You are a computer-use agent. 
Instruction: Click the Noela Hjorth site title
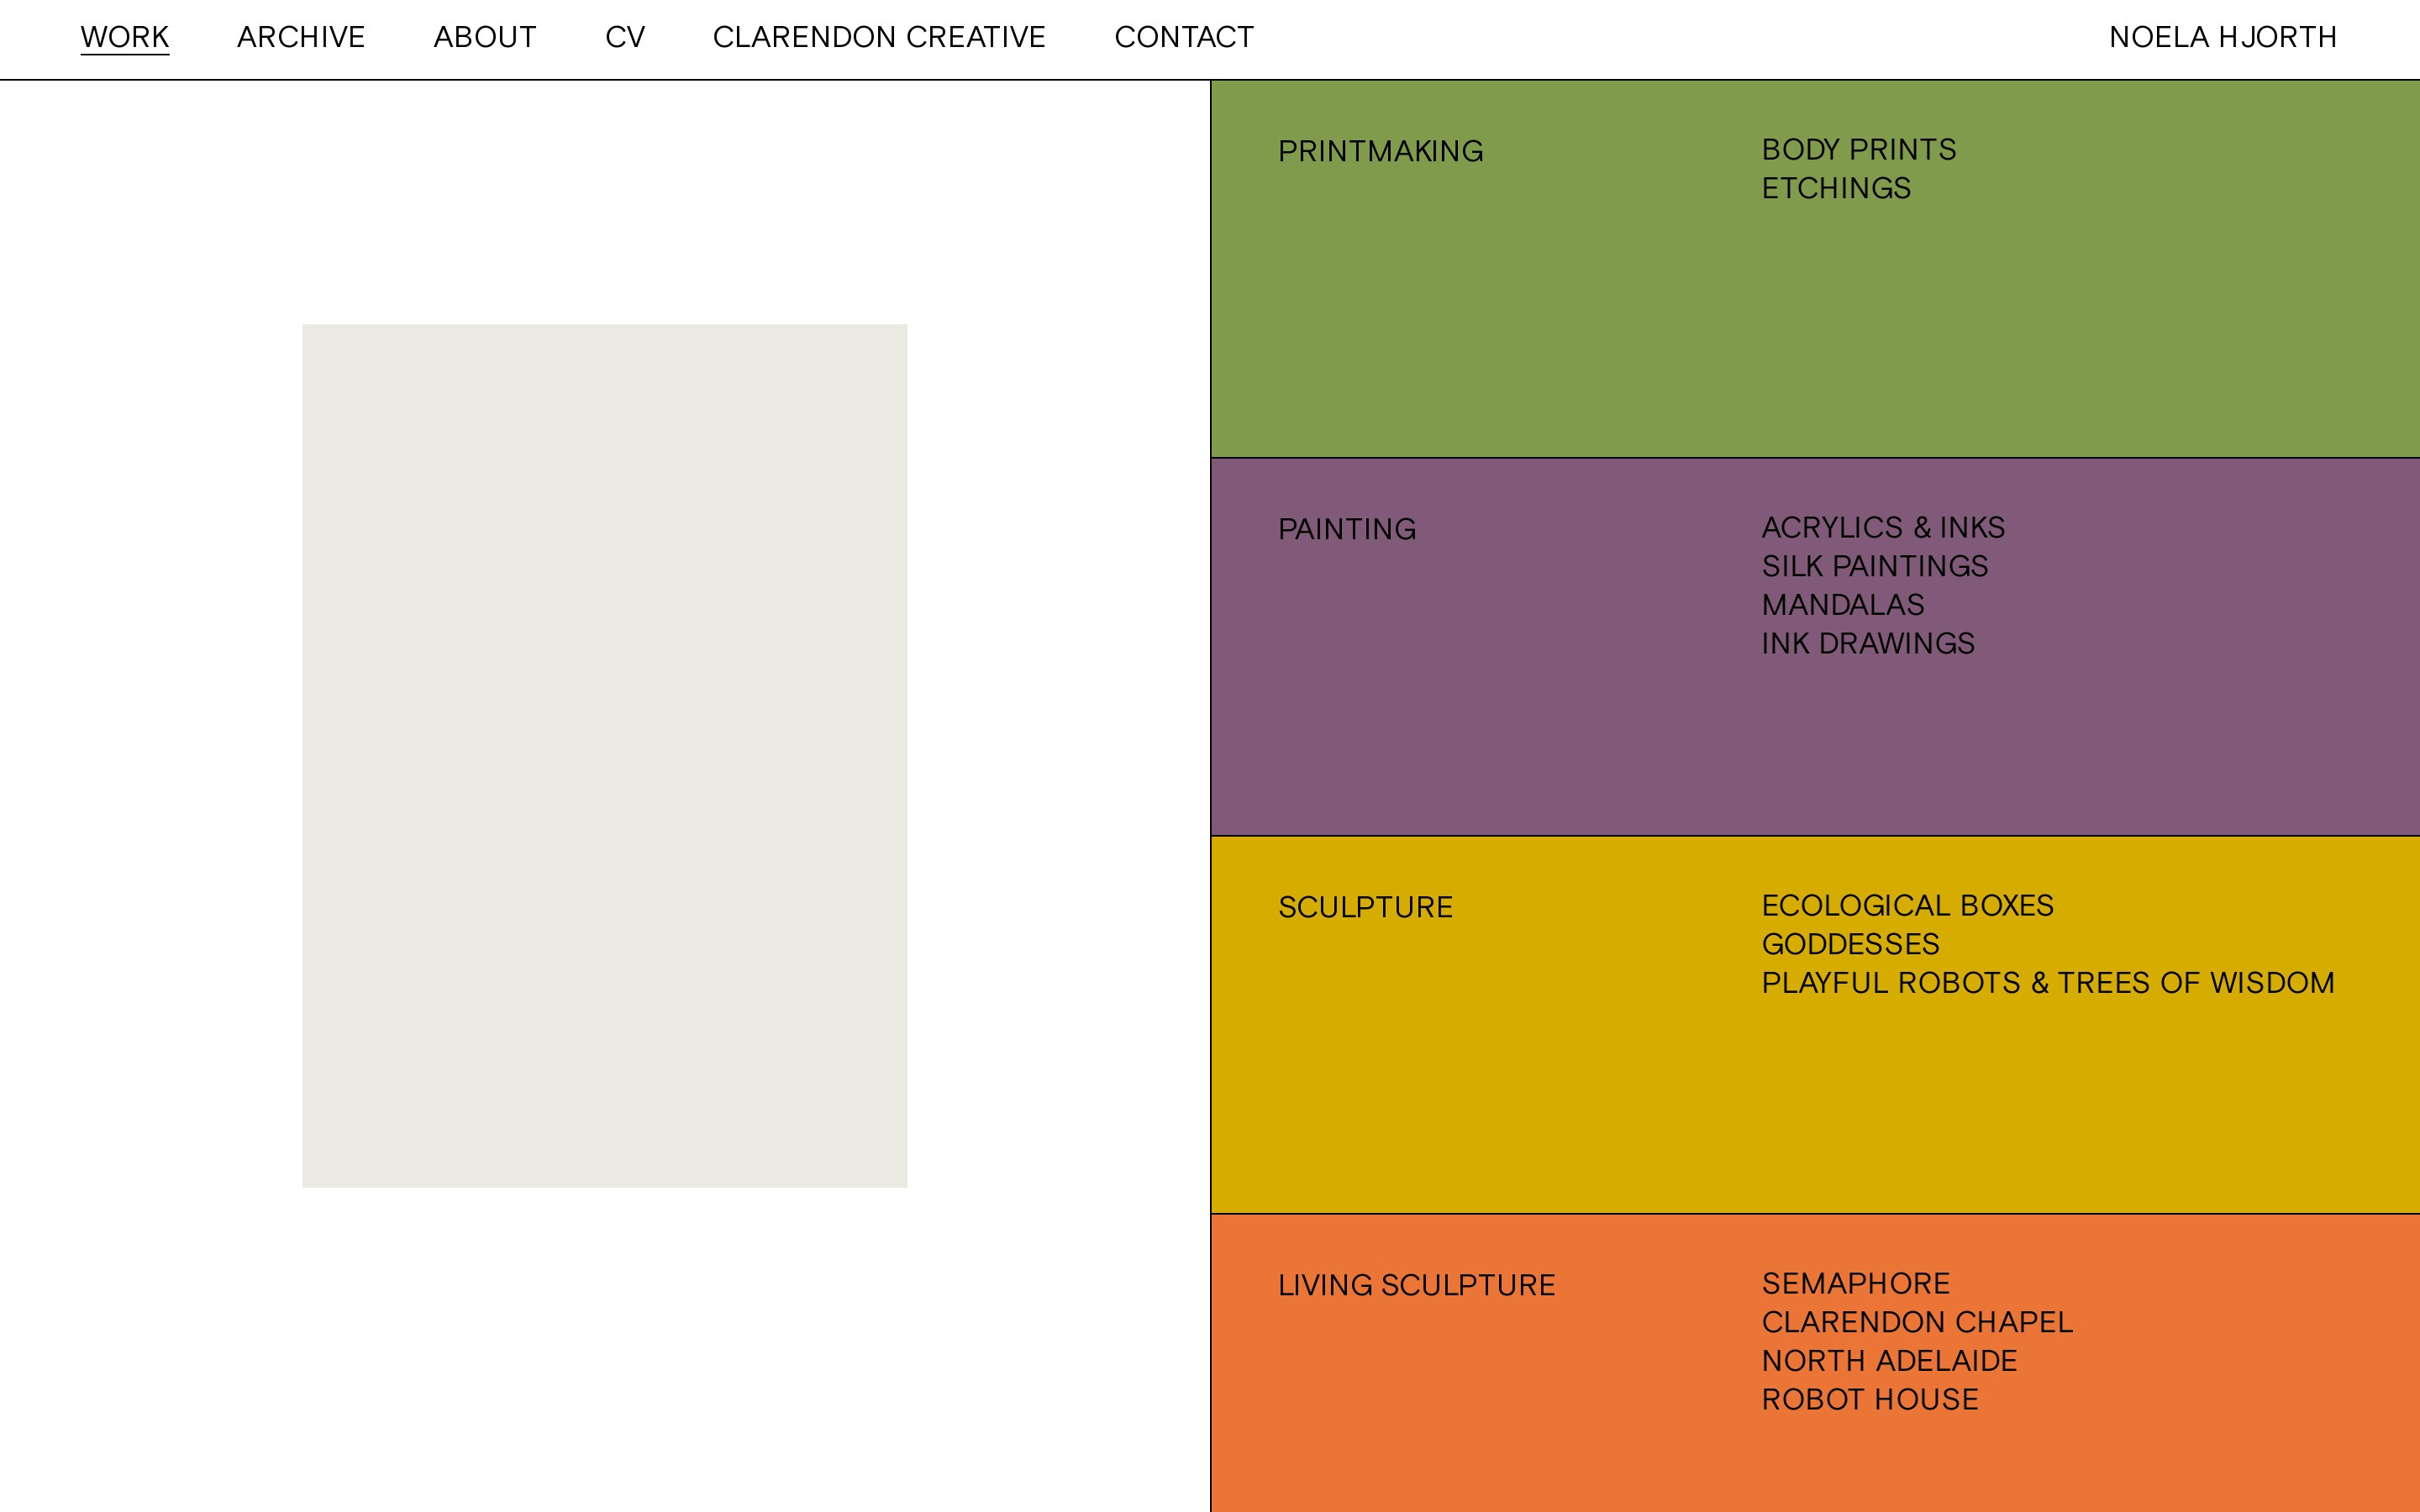pos(2222,37)
